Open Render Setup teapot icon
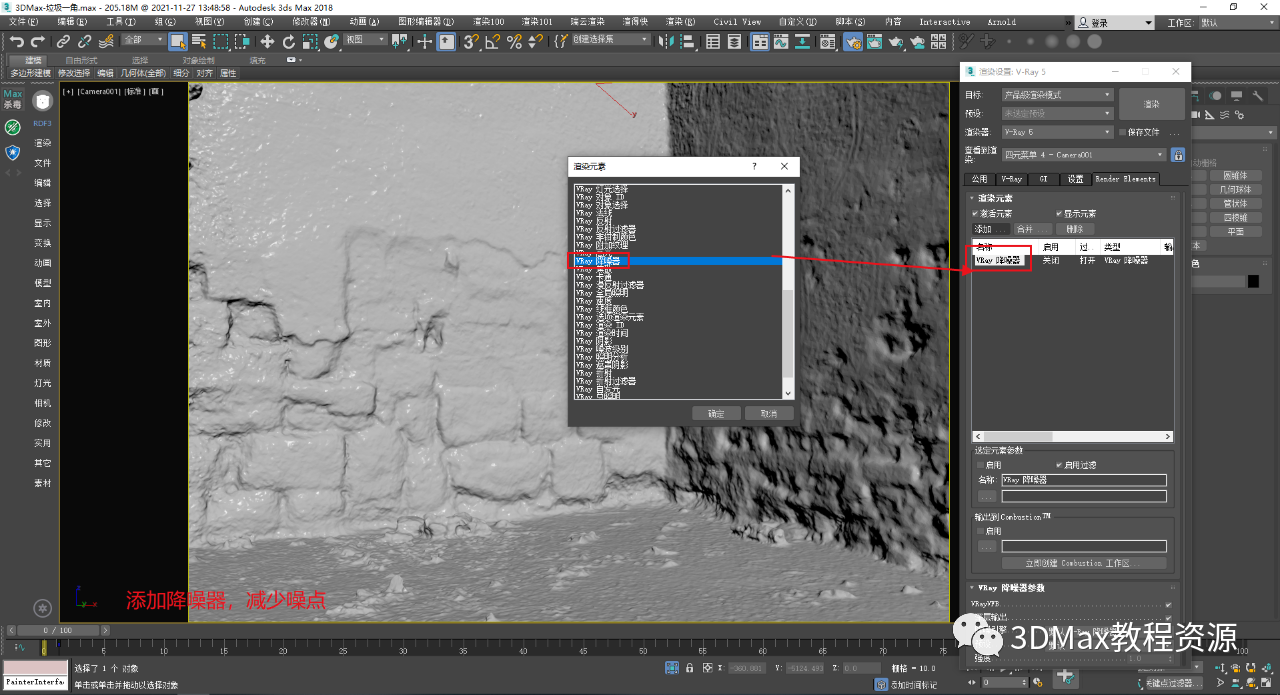The height and width of the screenshot is (695, 1280). tap(852, 41)
